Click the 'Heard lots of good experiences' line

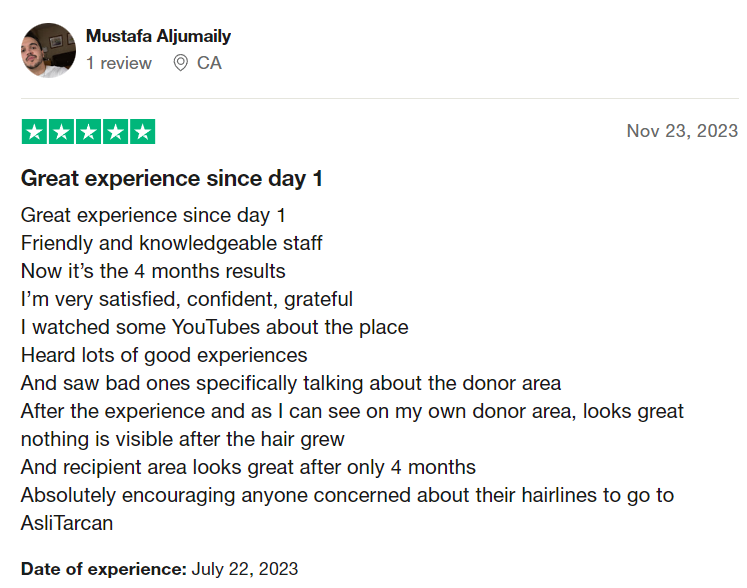[164, 355]
